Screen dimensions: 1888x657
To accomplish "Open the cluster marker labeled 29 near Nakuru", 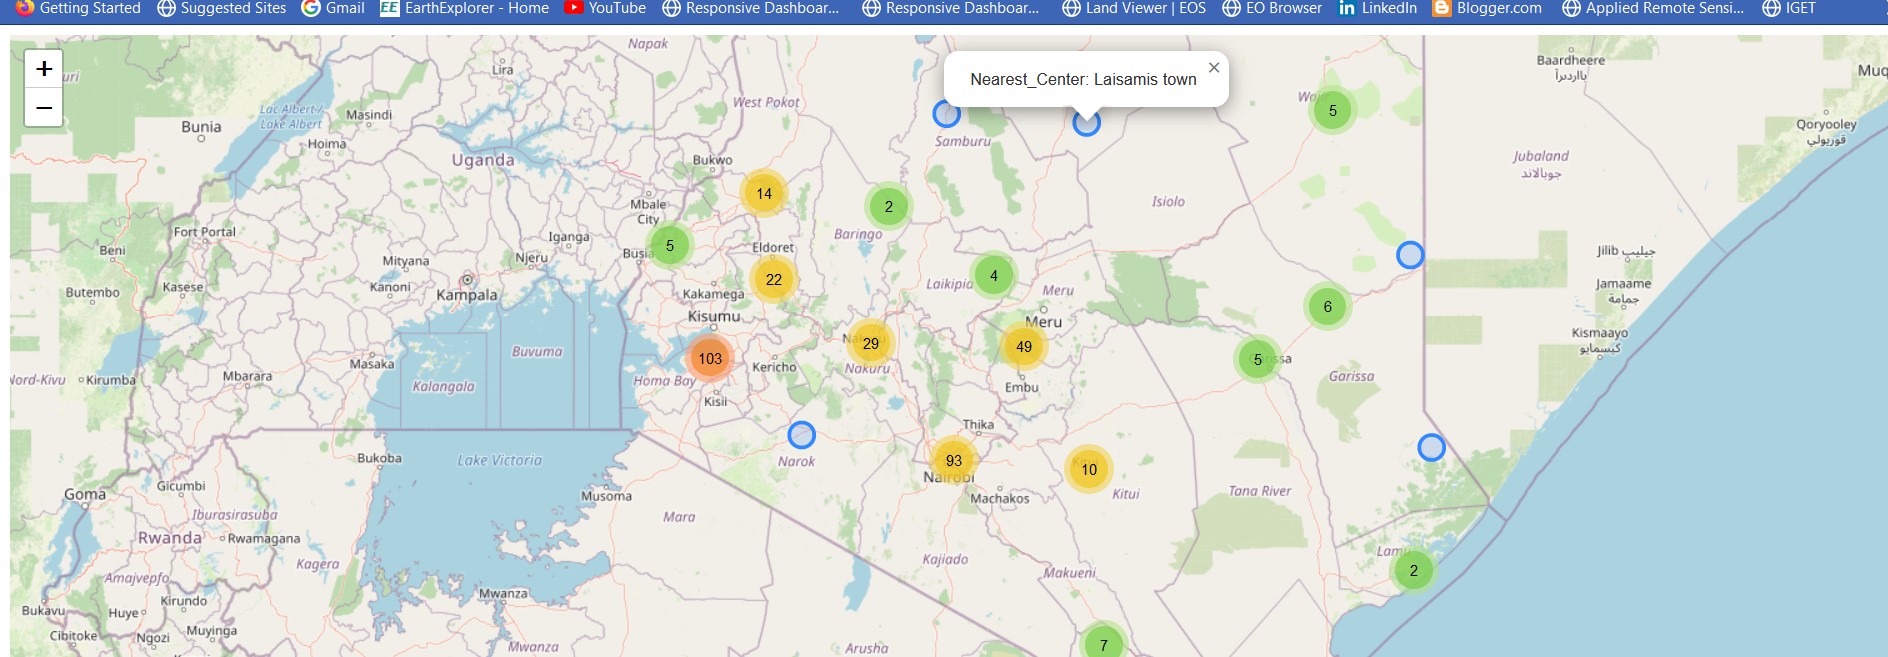I will [x=870, y=343].
